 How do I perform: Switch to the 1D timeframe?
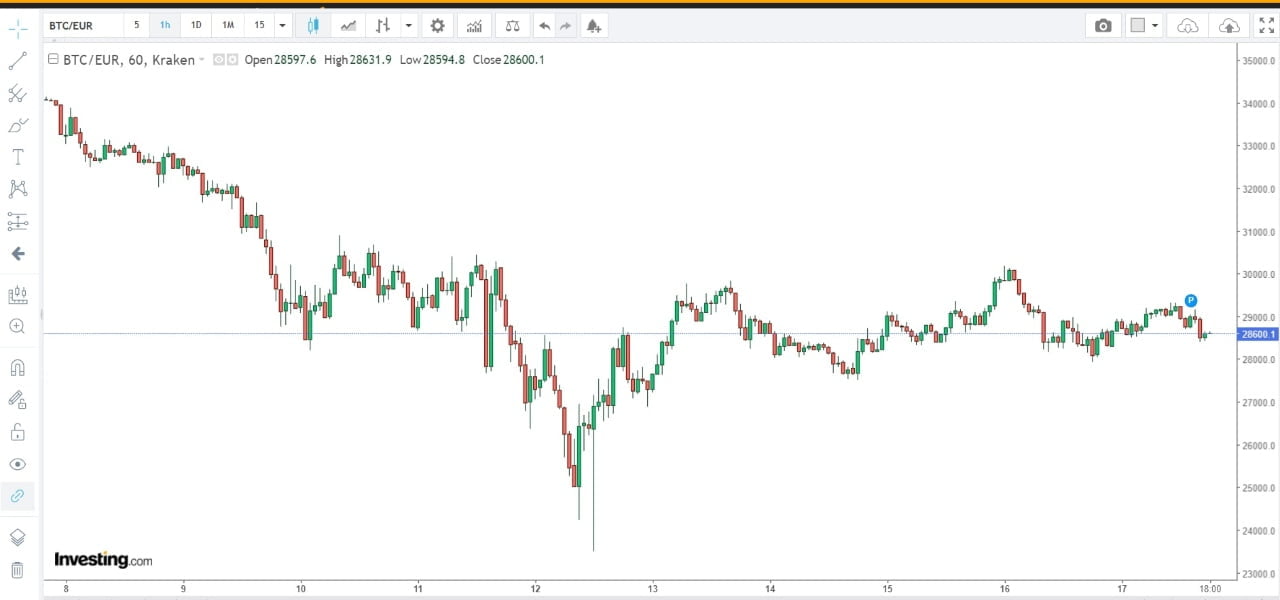point(196,25)
